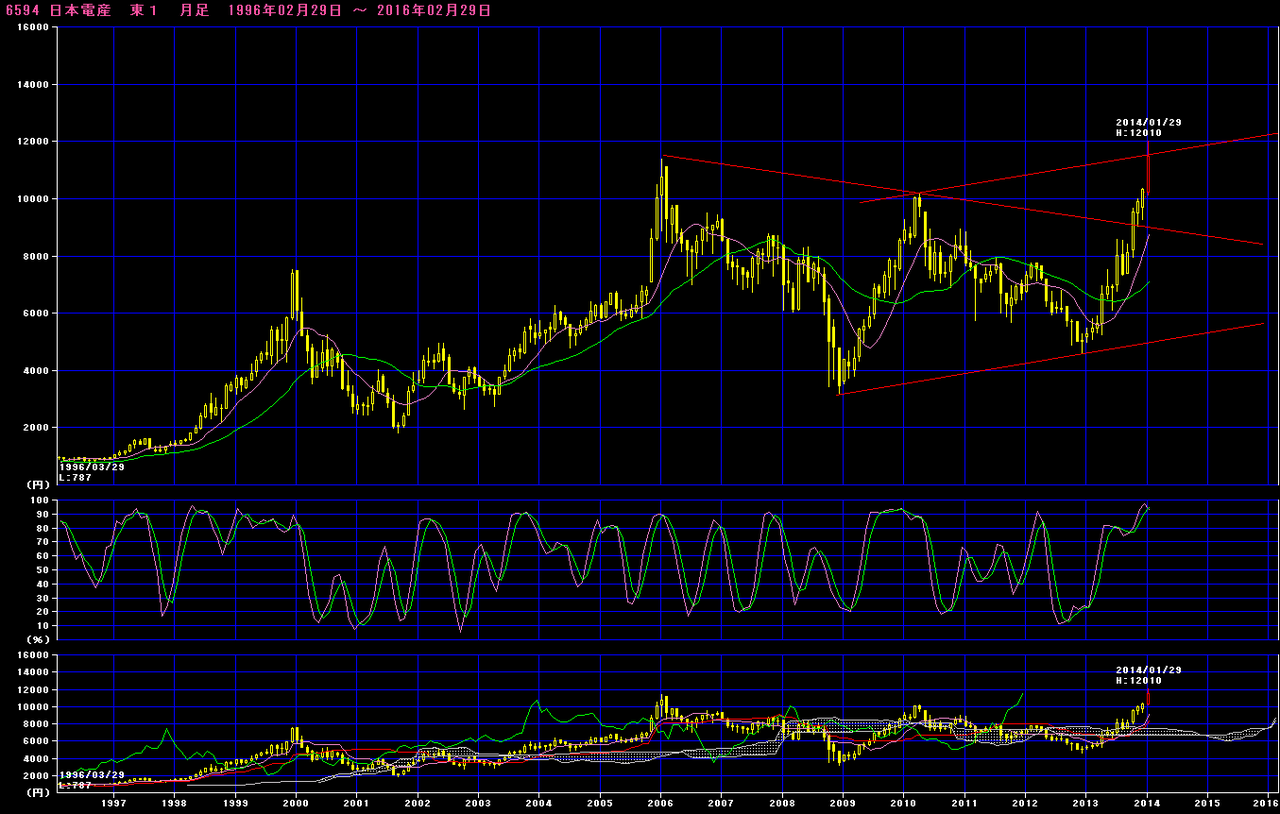Screen dimensions: 1280x814
Task: Click the "4000" label on the bottom chart axis
Action: (37, 758)
